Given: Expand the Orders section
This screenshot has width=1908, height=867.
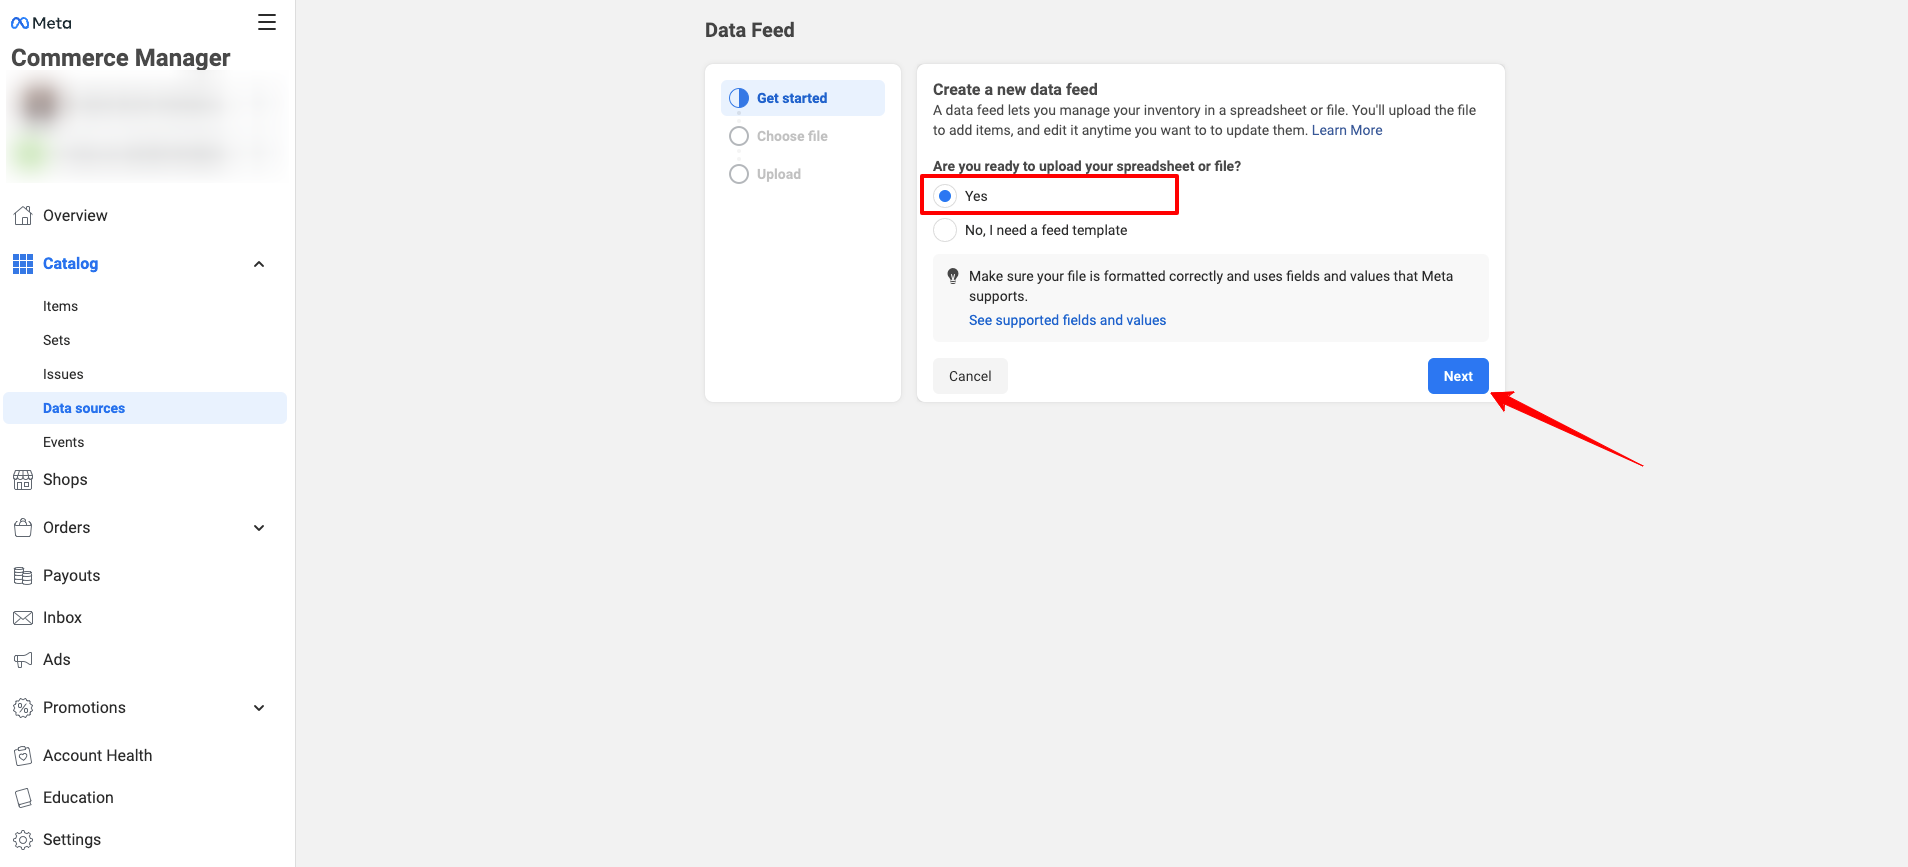Looking at the screenshot, I should (x=259, y=528).
